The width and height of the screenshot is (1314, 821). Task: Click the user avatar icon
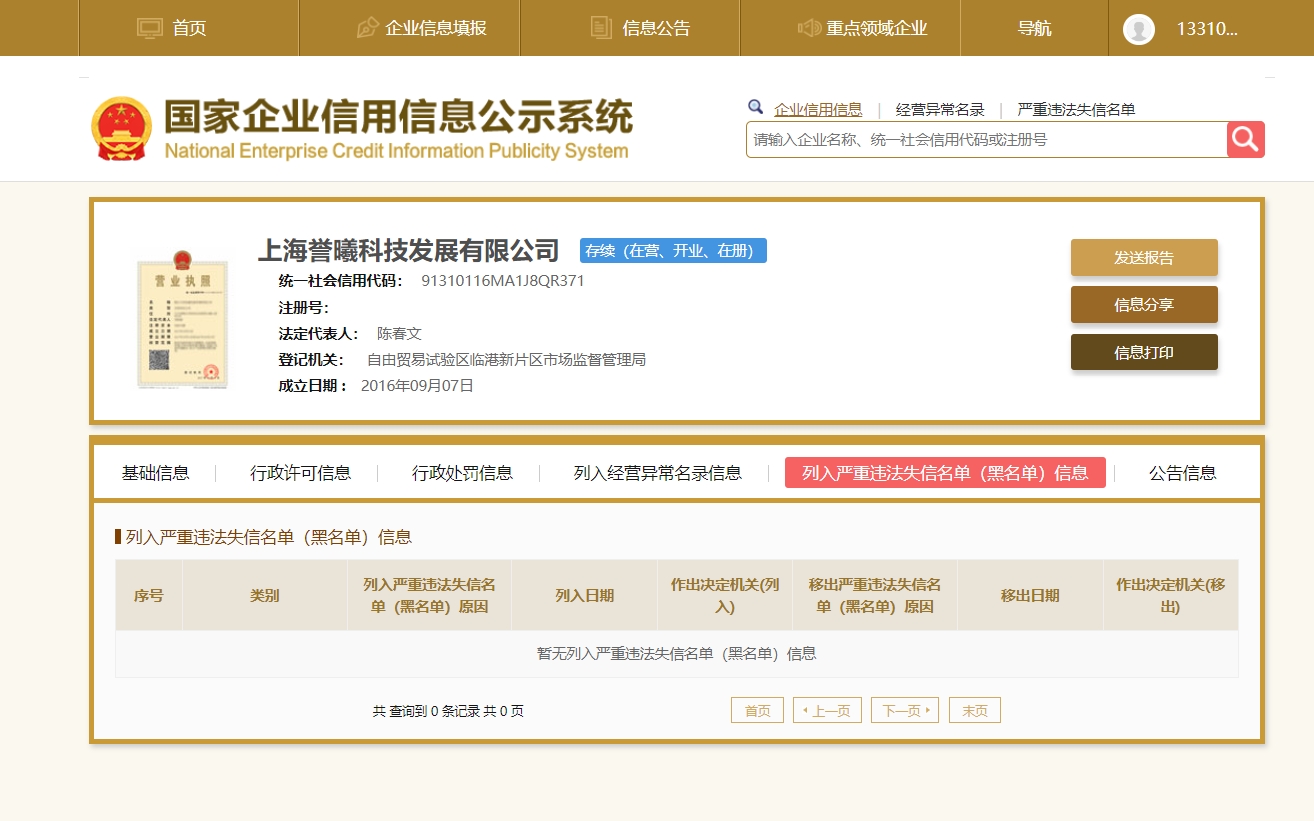pos(1138,29)
